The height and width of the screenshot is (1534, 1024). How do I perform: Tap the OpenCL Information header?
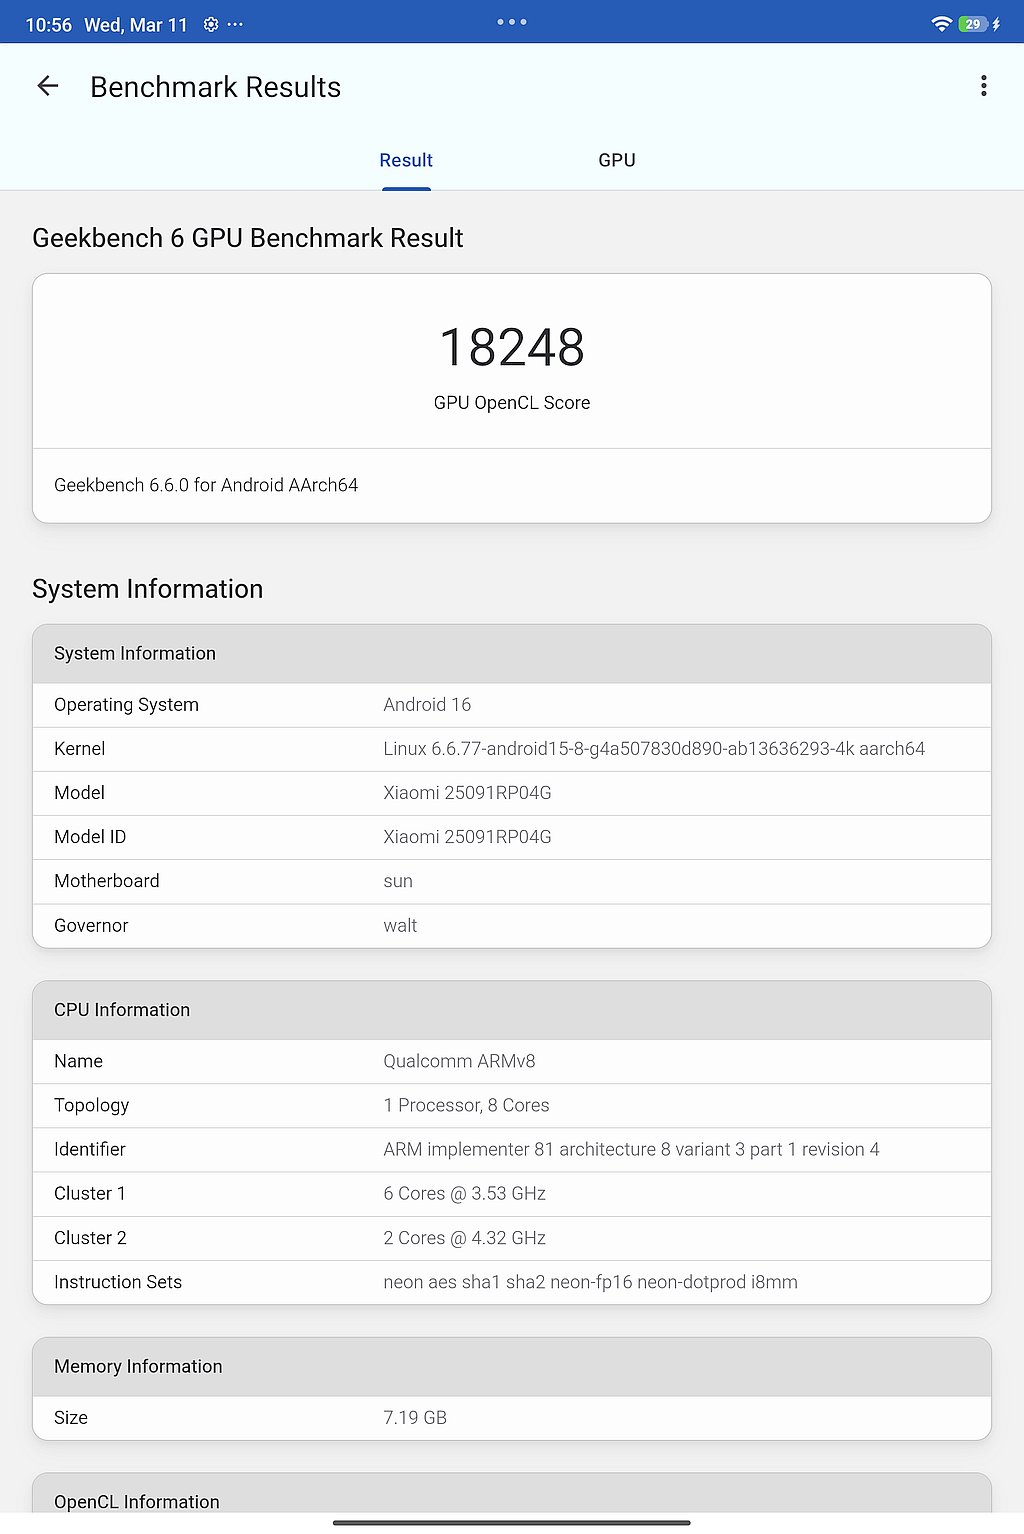(512, 1500)
